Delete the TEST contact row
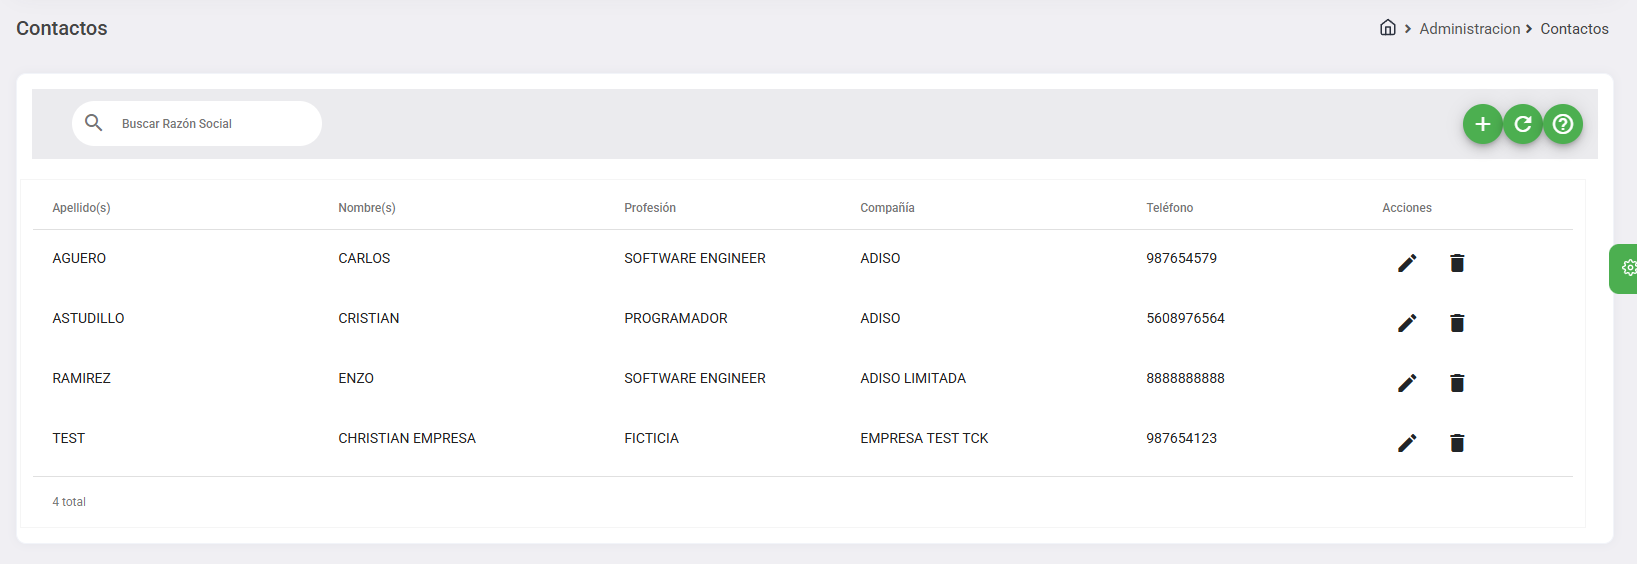 point(1456,443)
